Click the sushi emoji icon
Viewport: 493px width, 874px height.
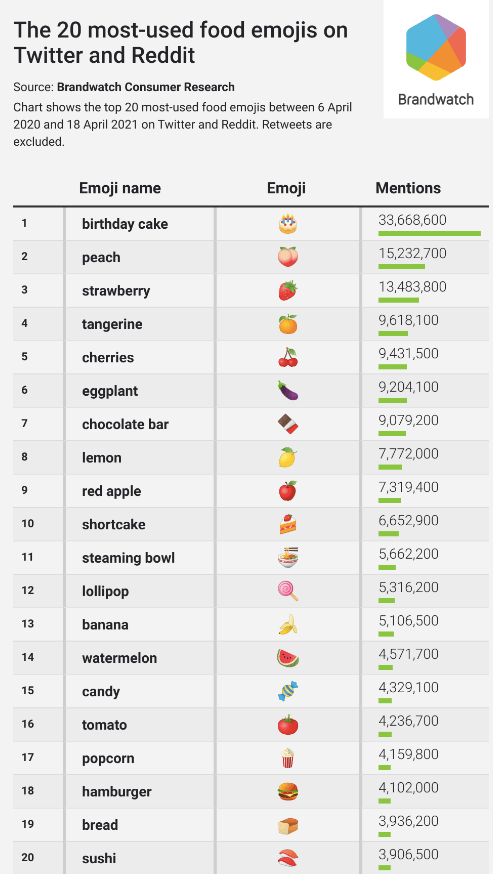tap(288, 858)
